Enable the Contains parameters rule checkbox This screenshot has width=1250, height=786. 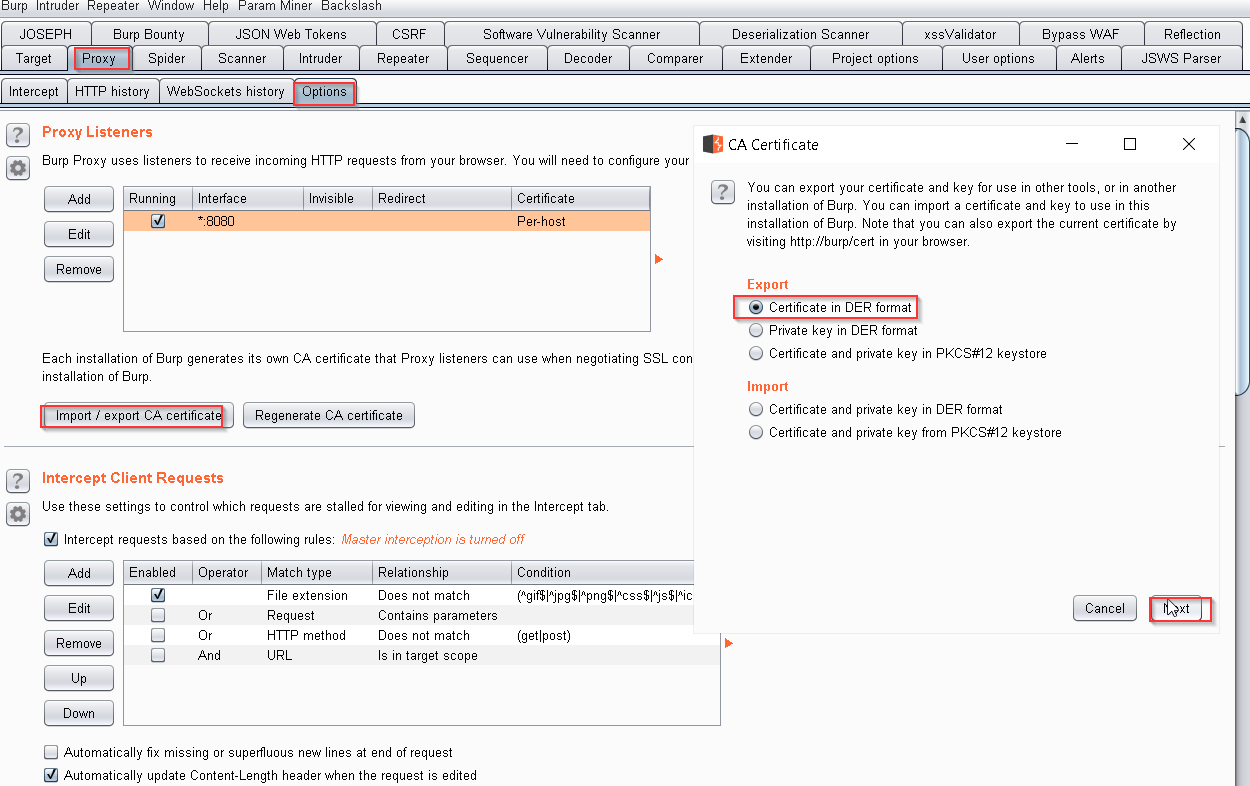pos(158,615)
